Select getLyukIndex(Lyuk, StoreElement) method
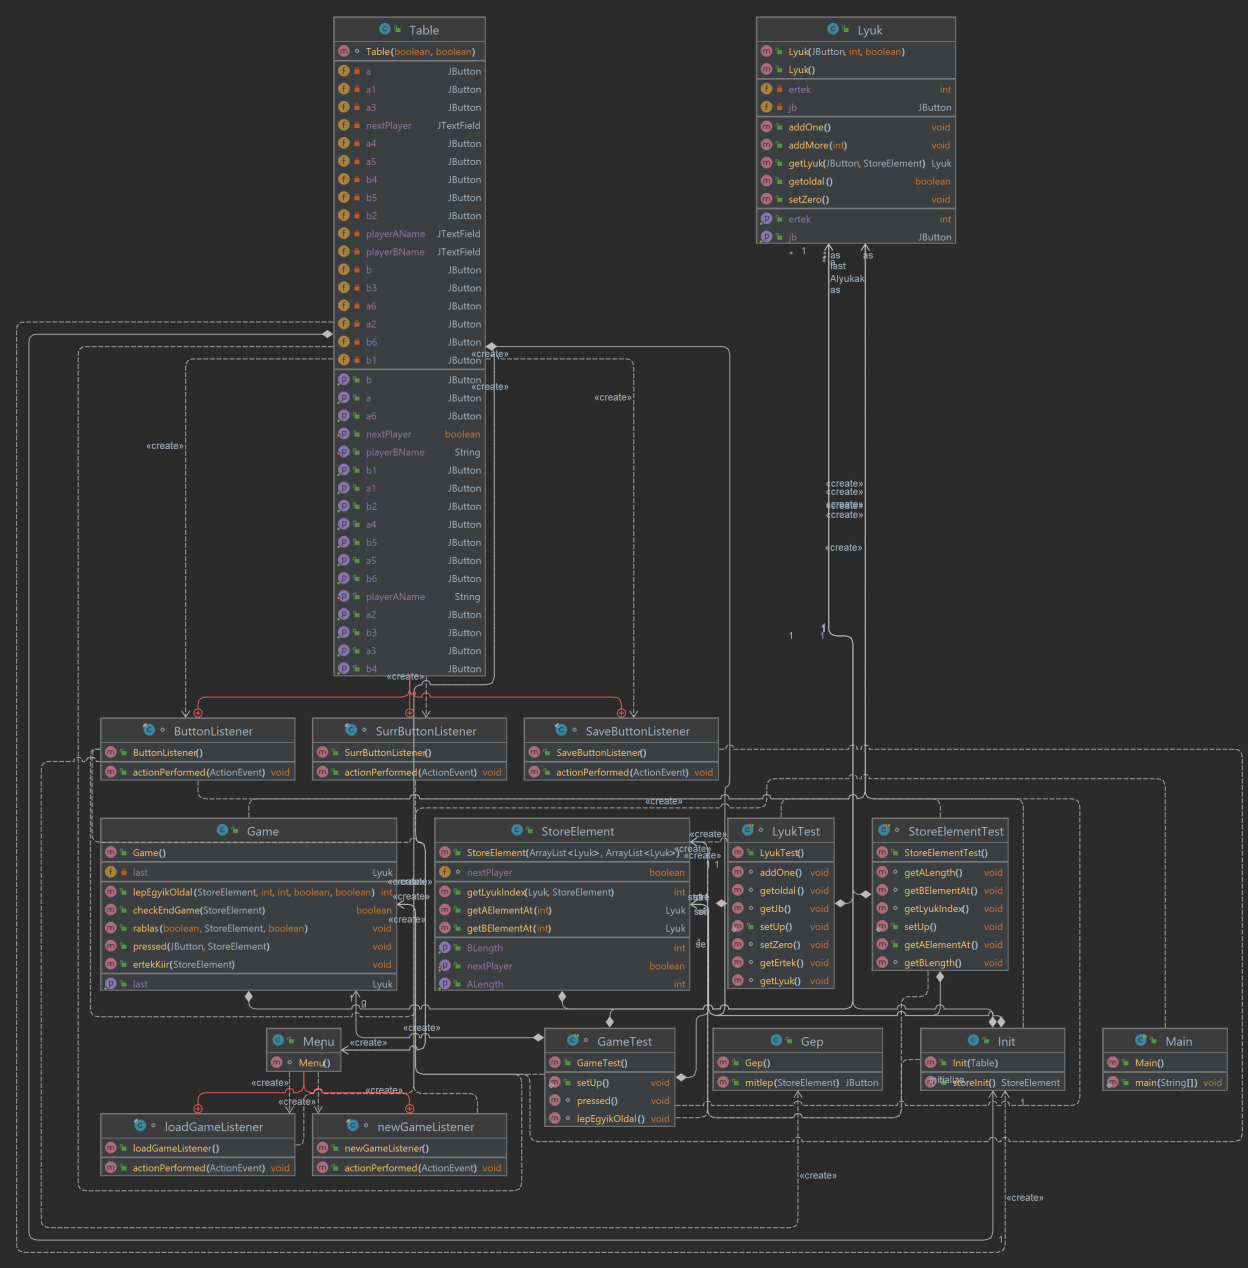Screen dimensions: 1248x1268 click(x=562, y=892)
